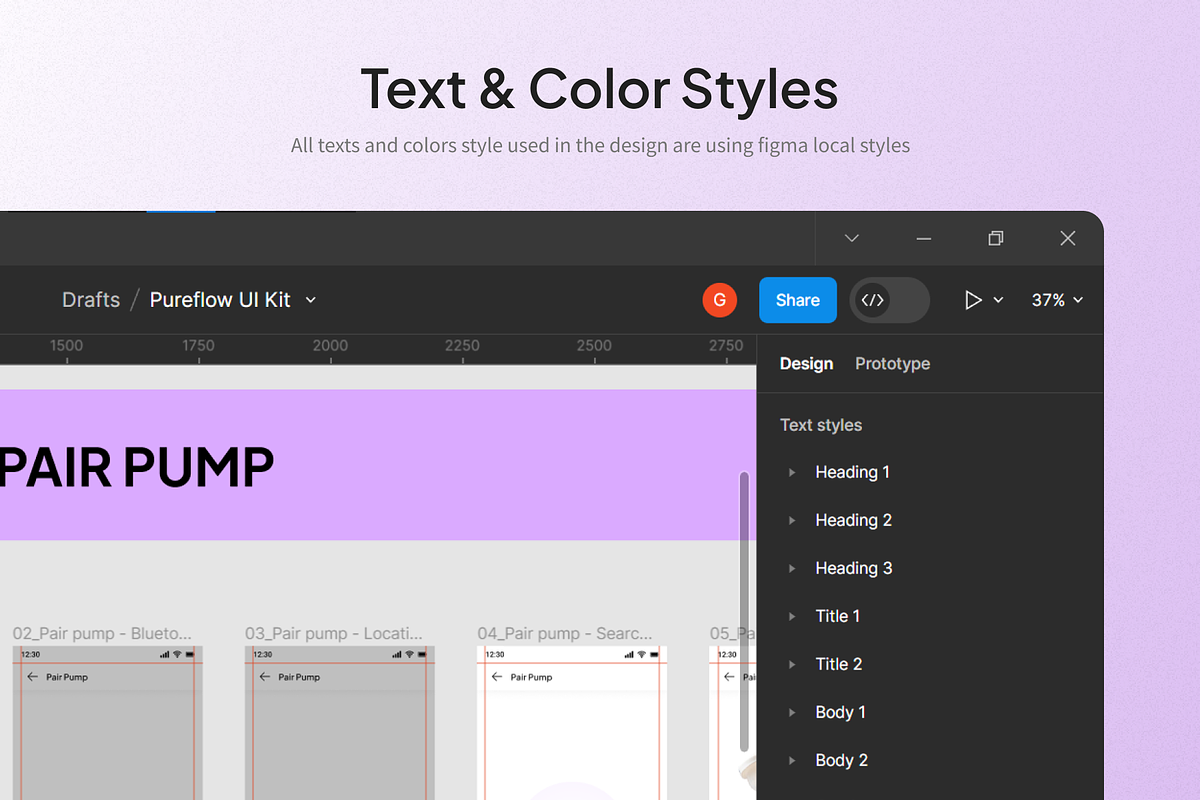Expand the Title 1 text style
Screen dimensions: 1200x800
tap(792, 616)
